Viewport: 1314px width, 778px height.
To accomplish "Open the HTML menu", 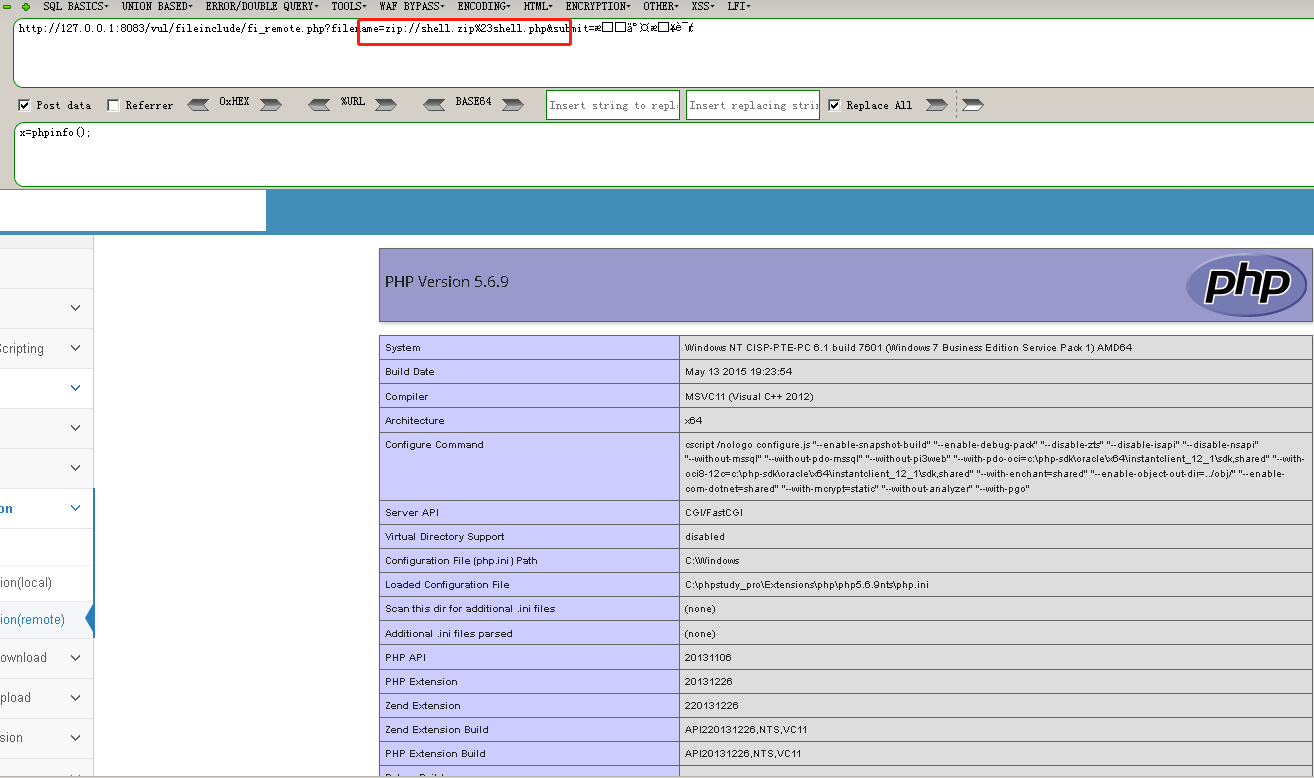I will point(539,6).
